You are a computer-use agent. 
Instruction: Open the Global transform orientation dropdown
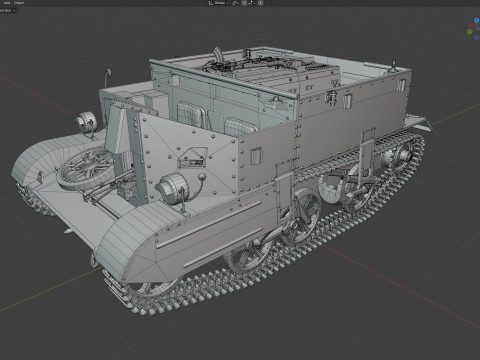[219, 3]
